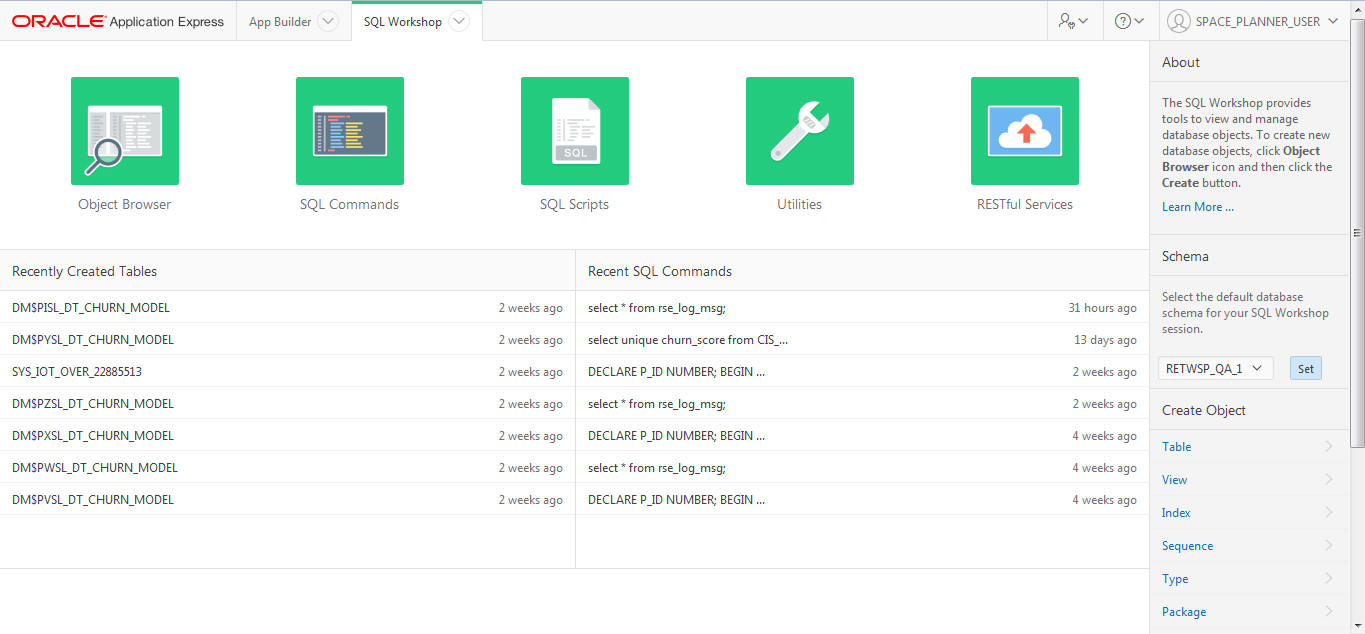Open the Object Browser icon
The image size is (1365, 634).
coord(125,131)
